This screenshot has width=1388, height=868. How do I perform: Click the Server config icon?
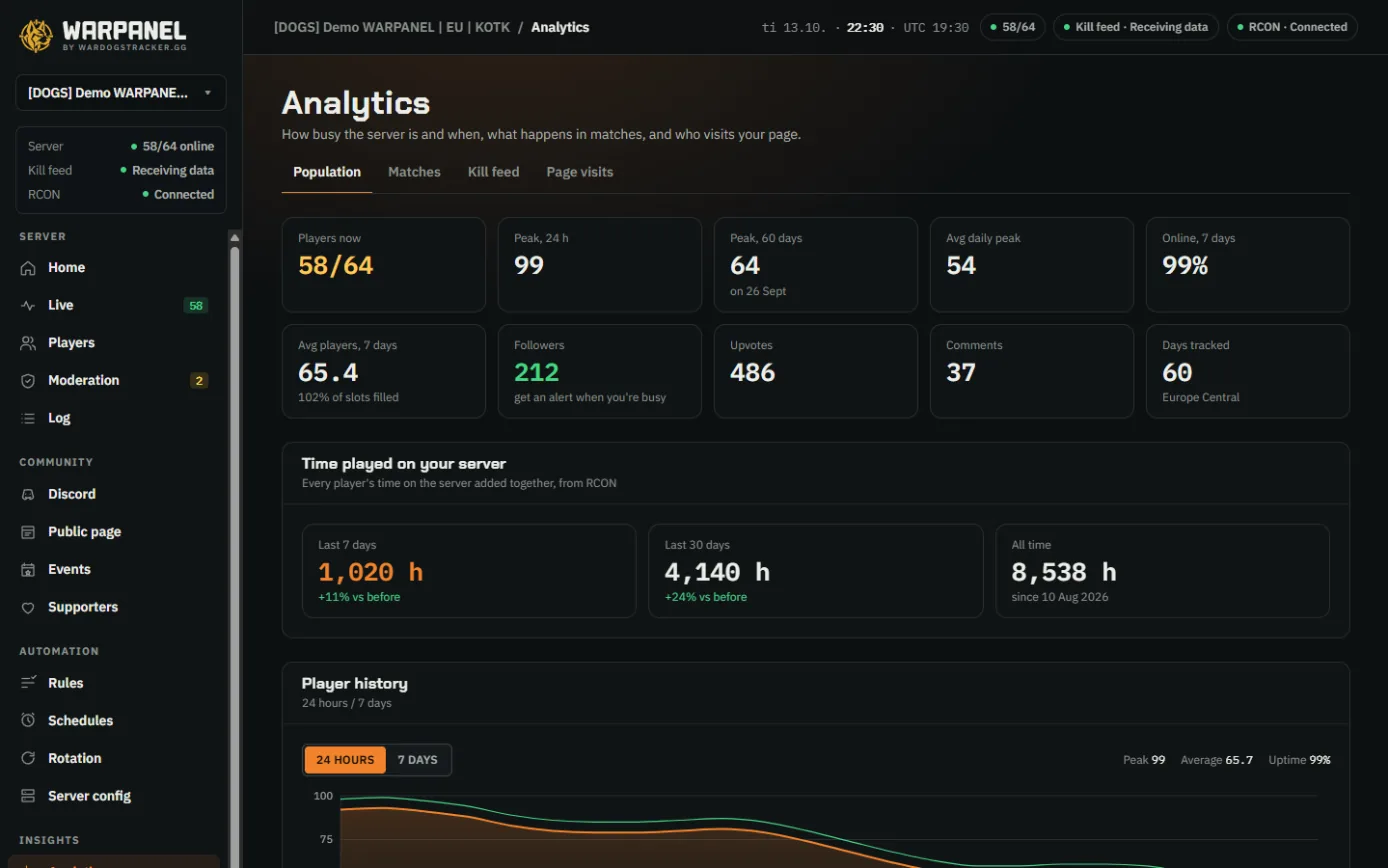click(x=28, y=796)
